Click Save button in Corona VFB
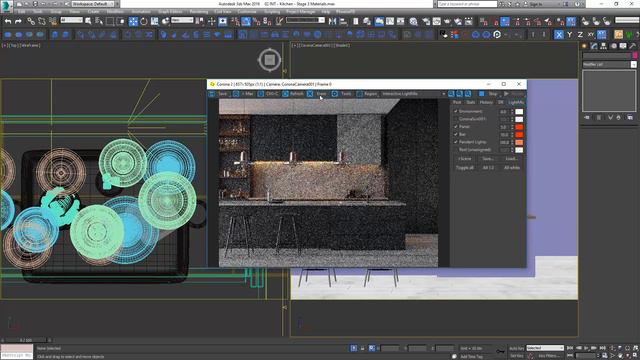 (x=219, y=94)
